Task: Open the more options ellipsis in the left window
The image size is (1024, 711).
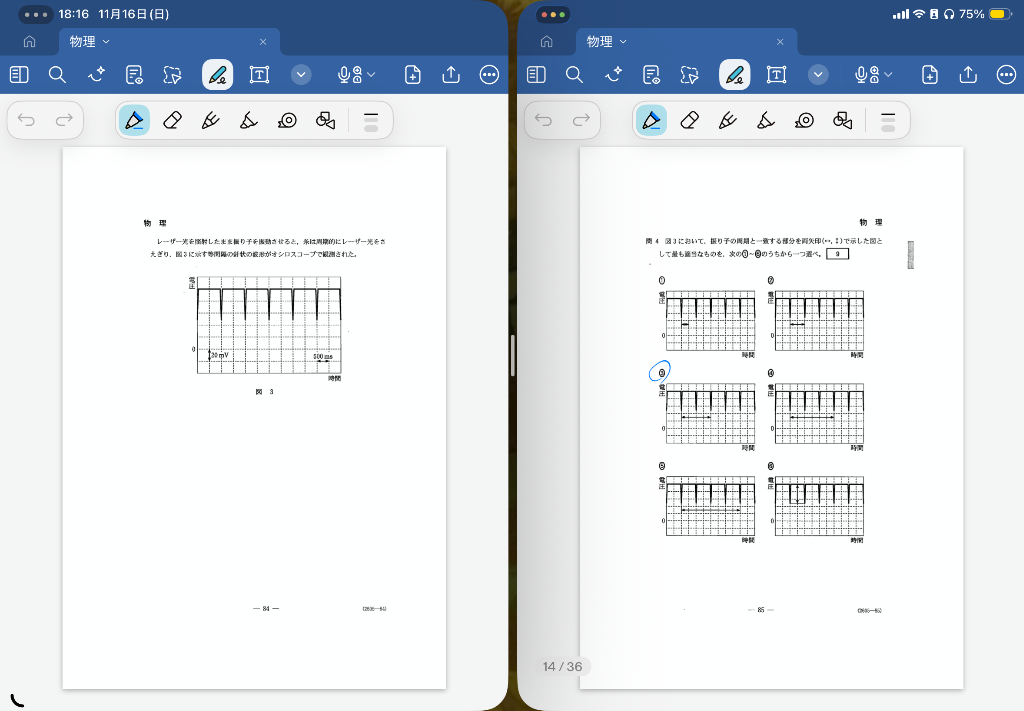Action: (489, 75)
